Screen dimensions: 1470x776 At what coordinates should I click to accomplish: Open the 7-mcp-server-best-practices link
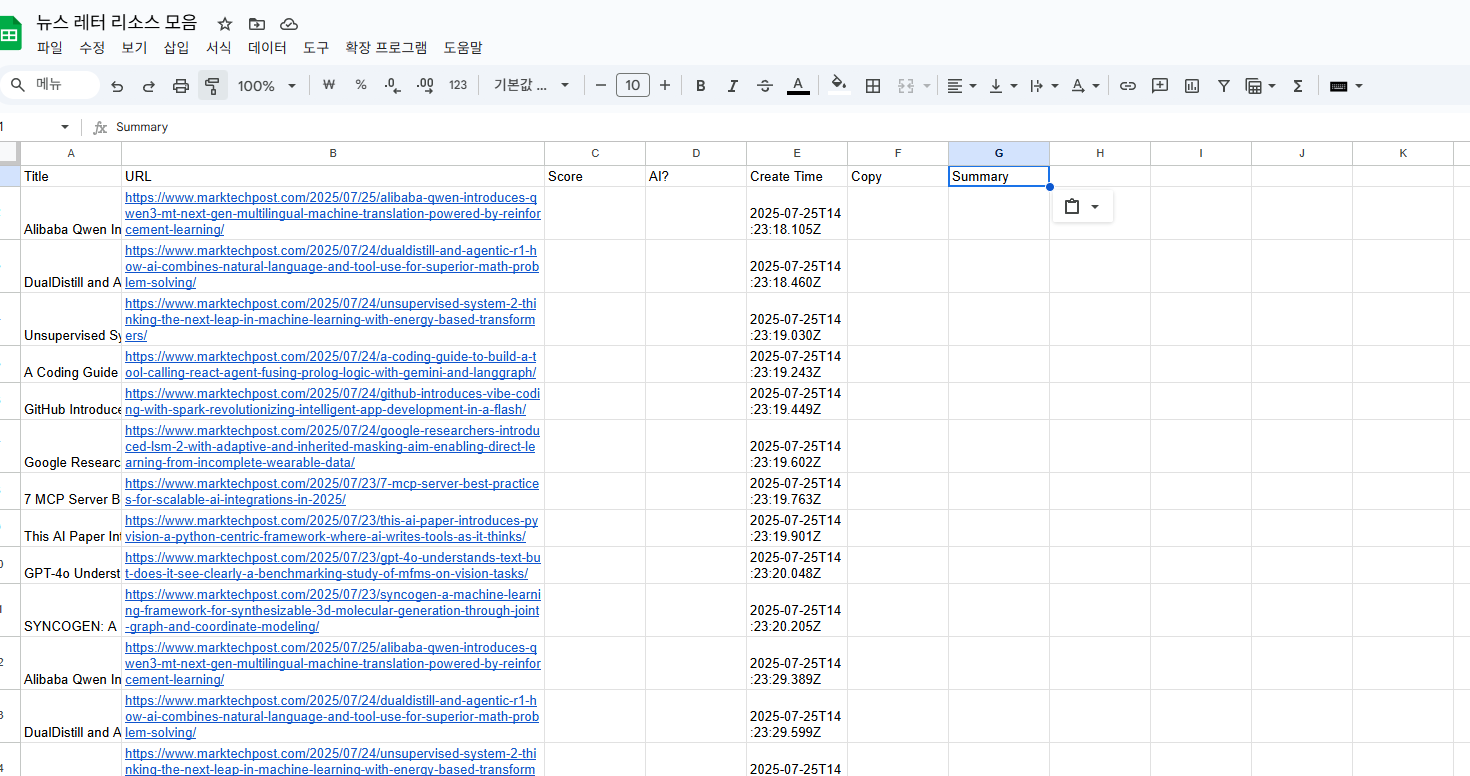(x=332, y=491)
